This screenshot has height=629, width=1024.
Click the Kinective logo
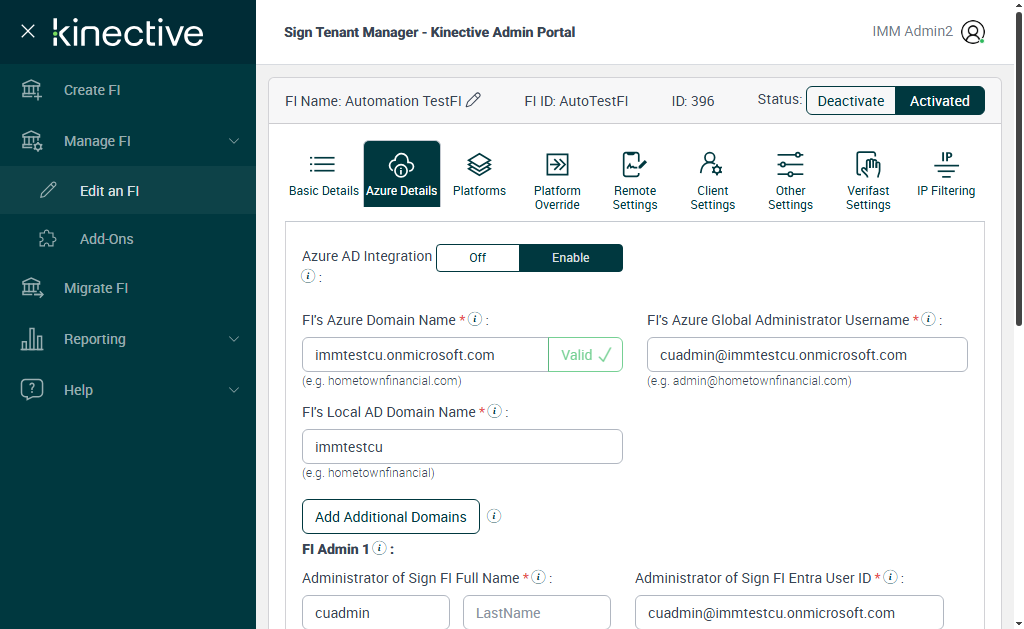(x=128, y=33)
